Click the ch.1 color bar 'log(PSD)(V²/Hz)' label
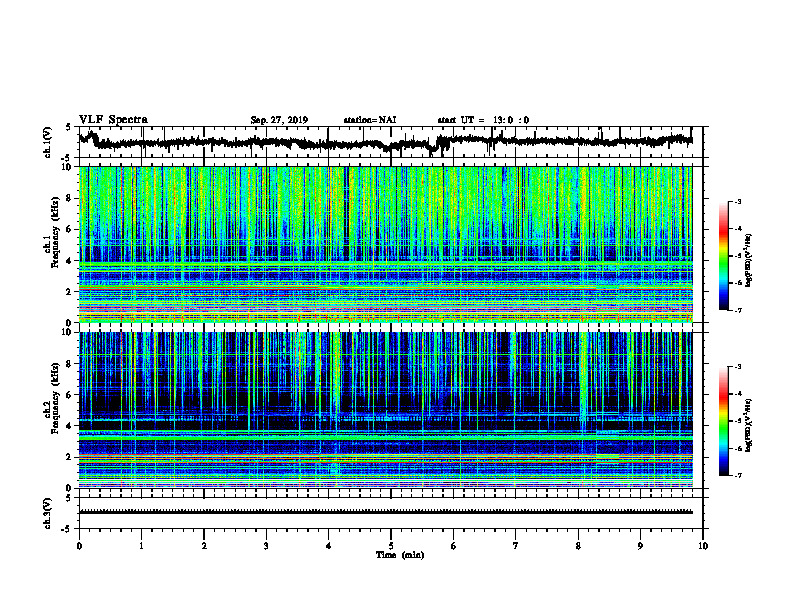The image size is (792, 612). (x=749, y=260)
